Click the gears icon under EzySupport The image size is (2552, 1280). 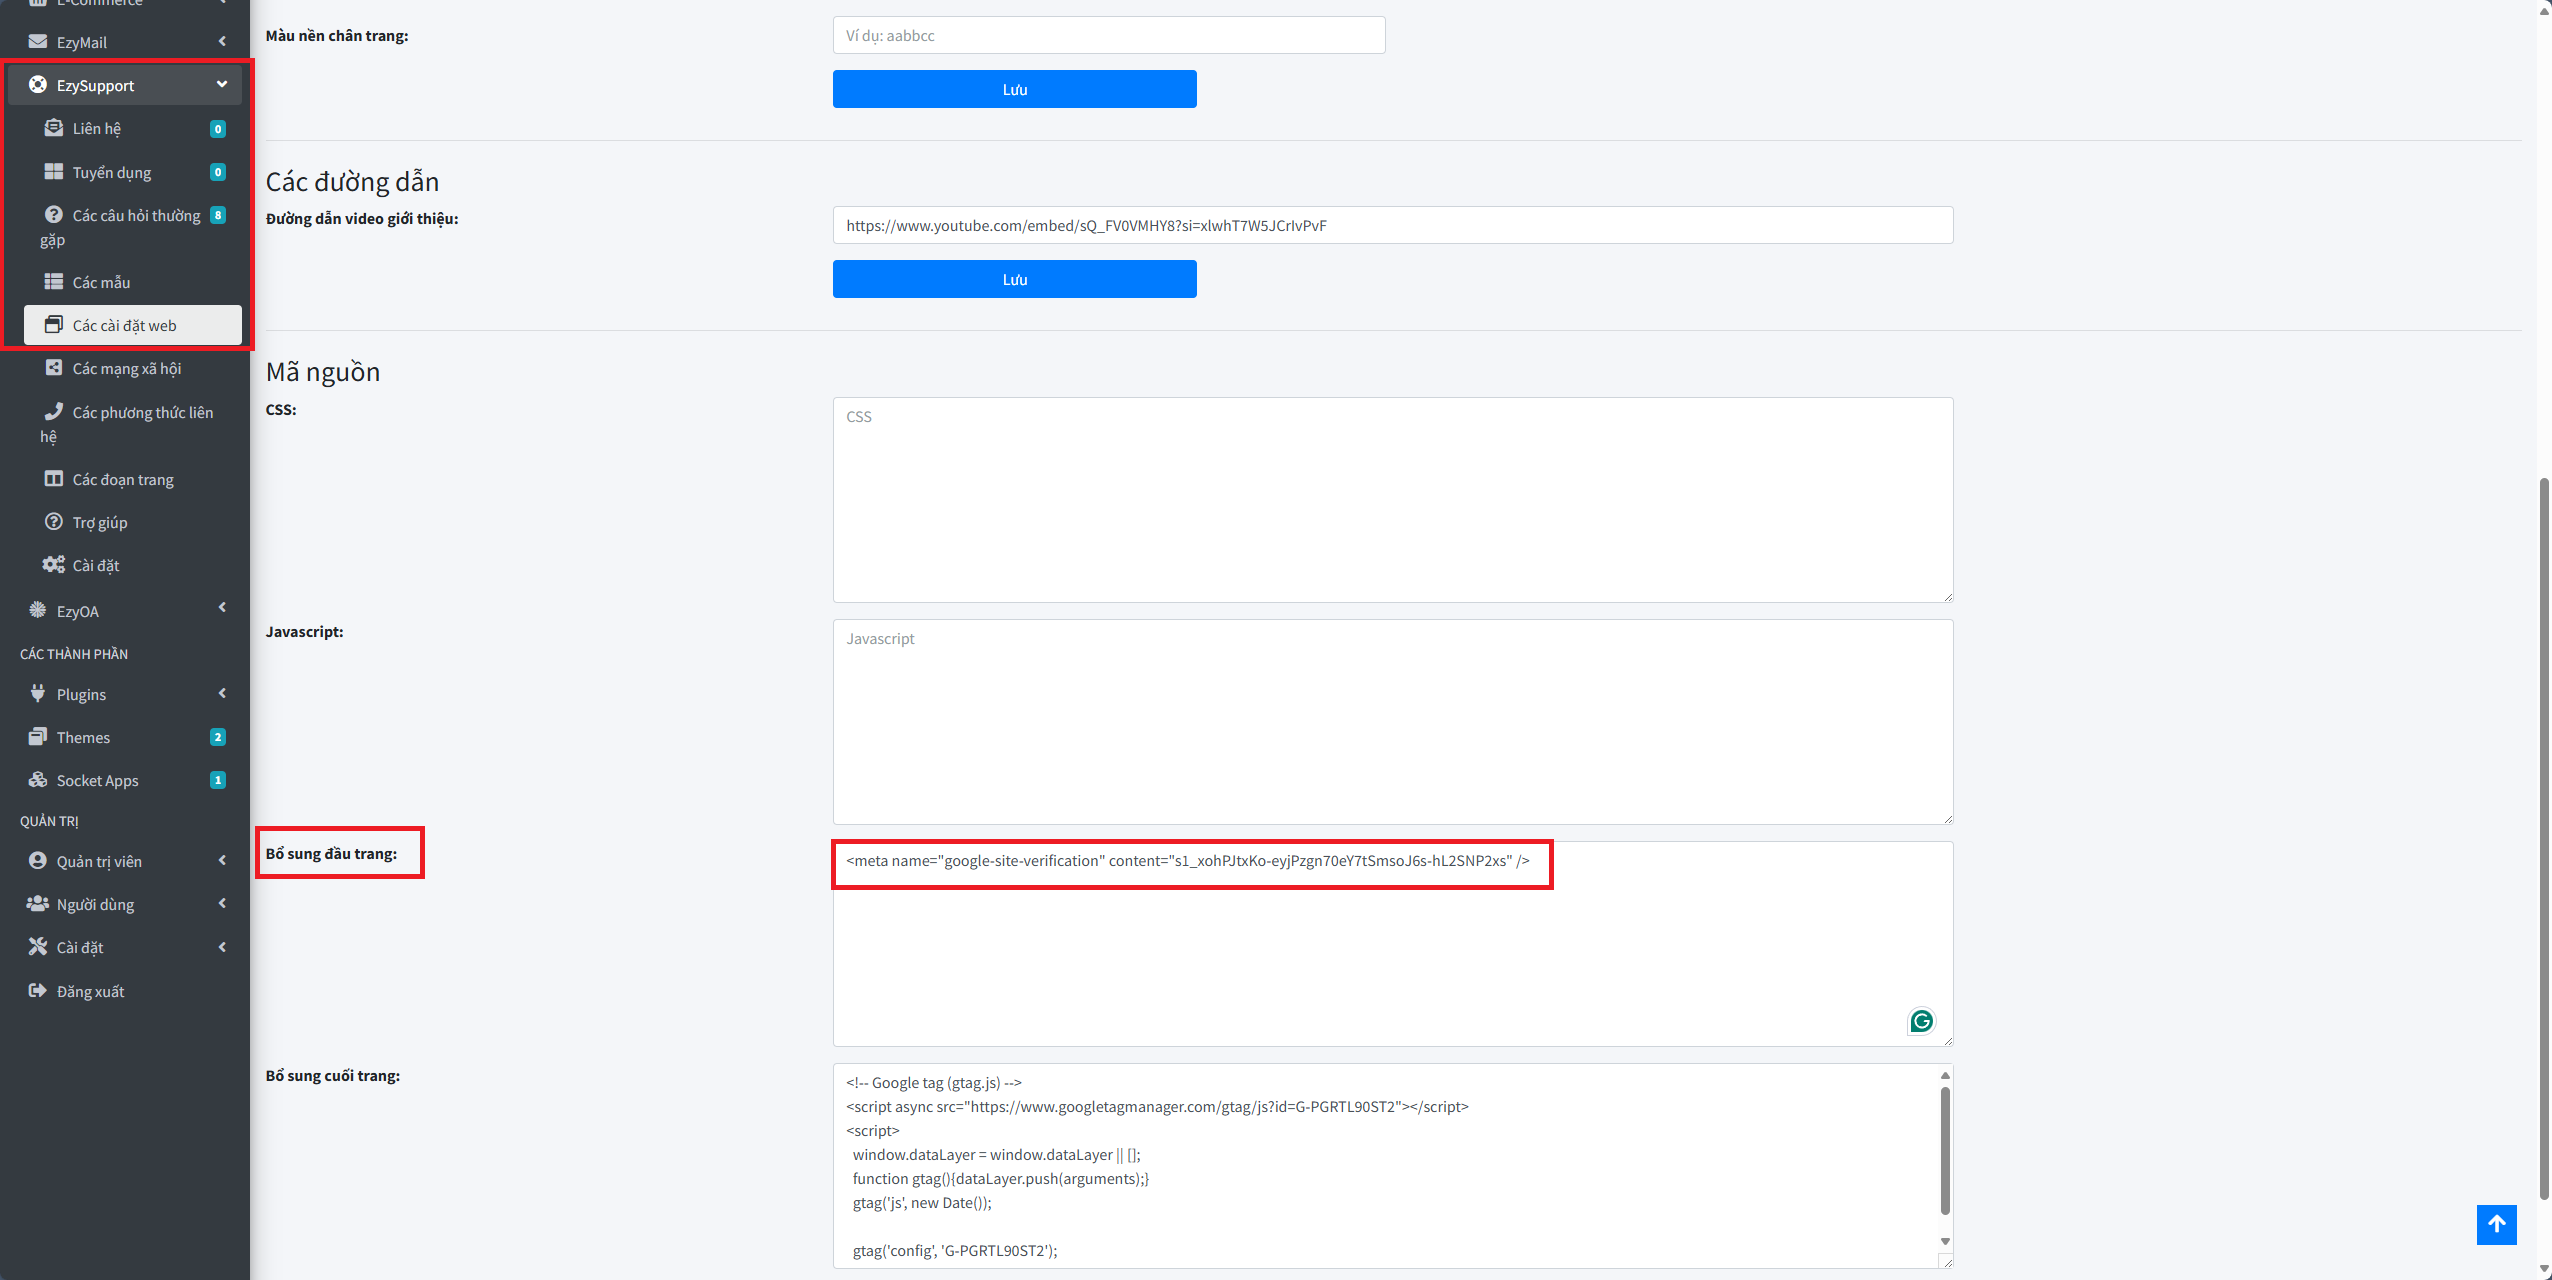(x=54, y=565)
